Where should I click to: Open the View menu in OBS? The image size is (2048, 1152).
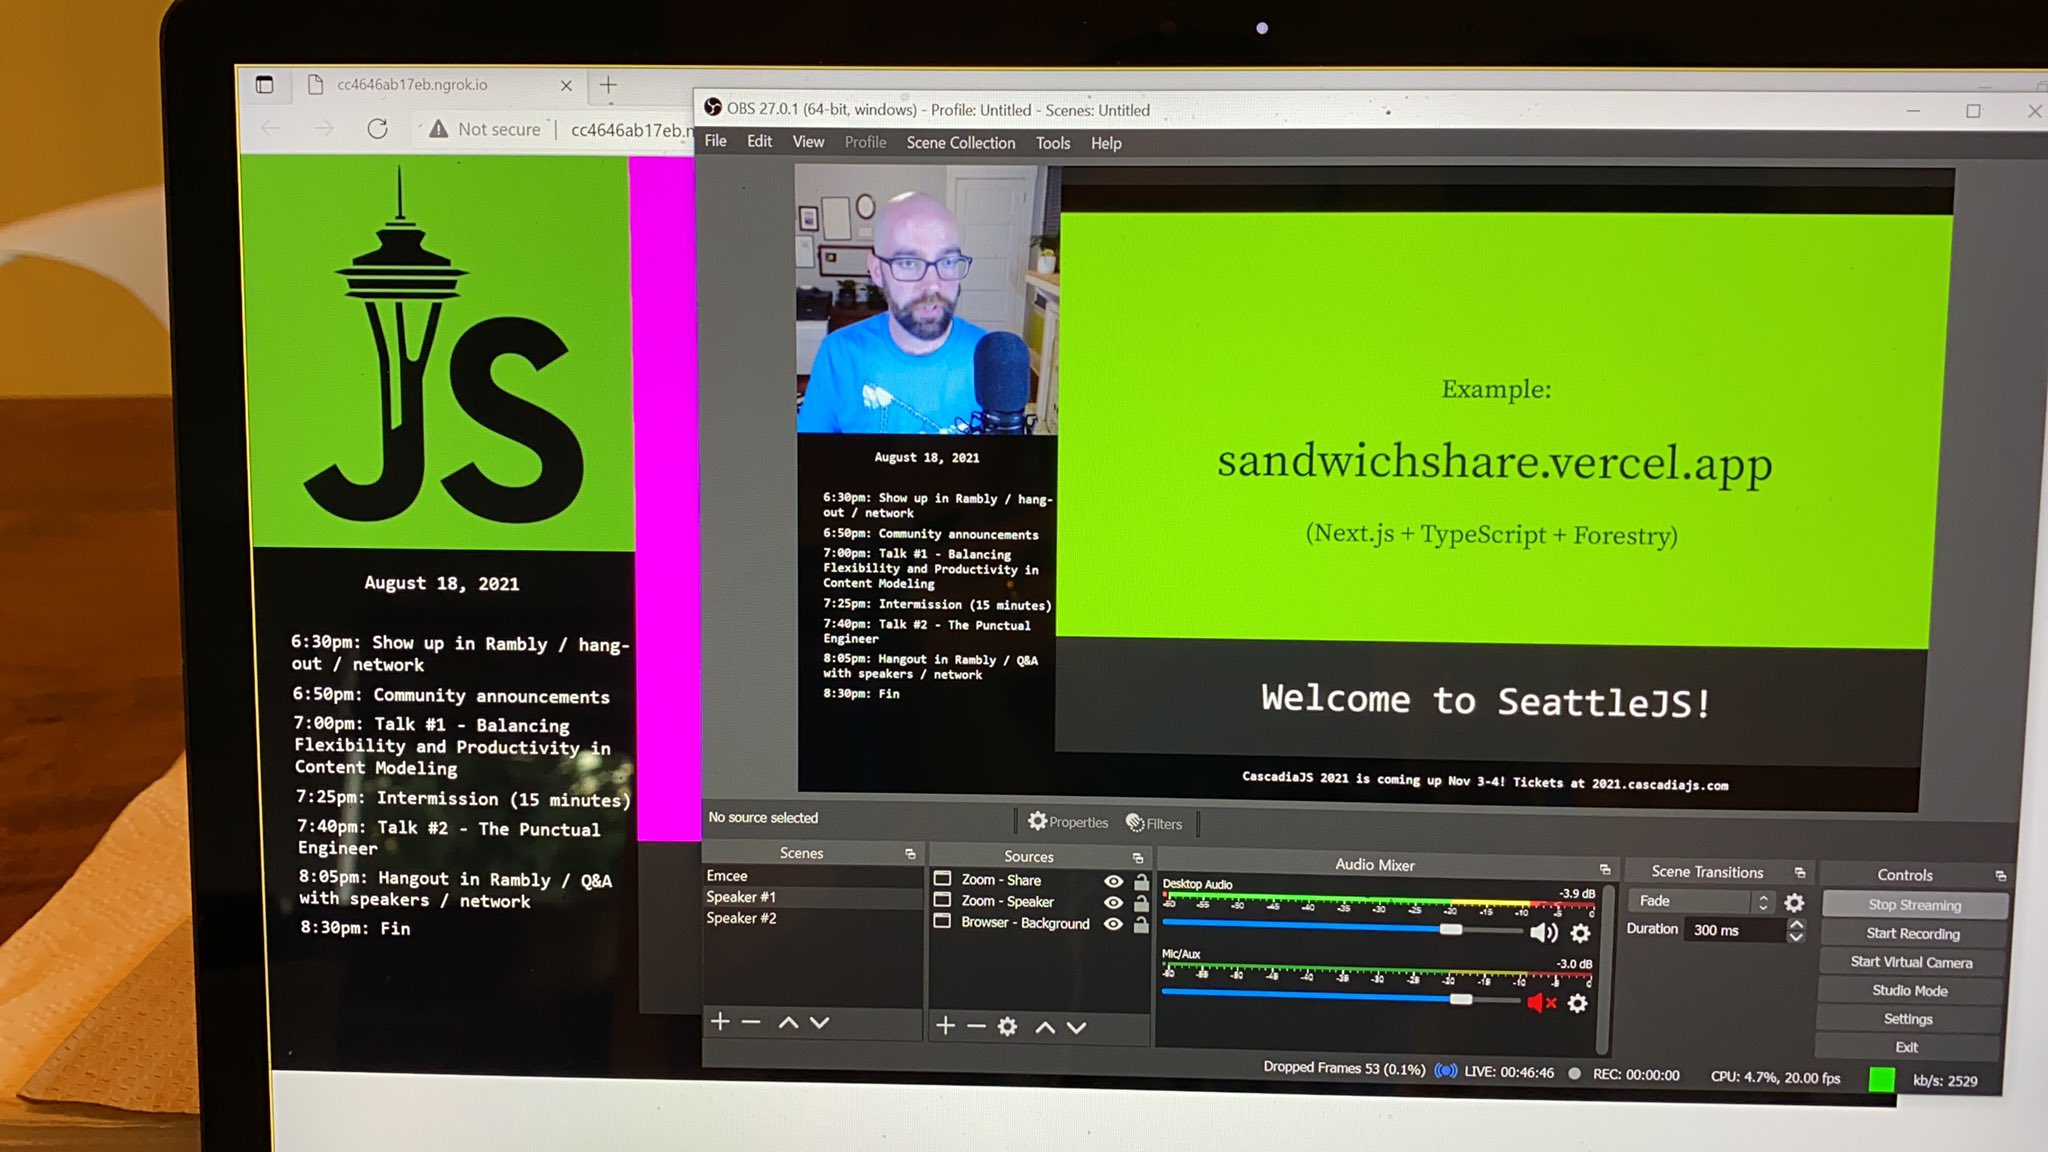tap(808, 142)
